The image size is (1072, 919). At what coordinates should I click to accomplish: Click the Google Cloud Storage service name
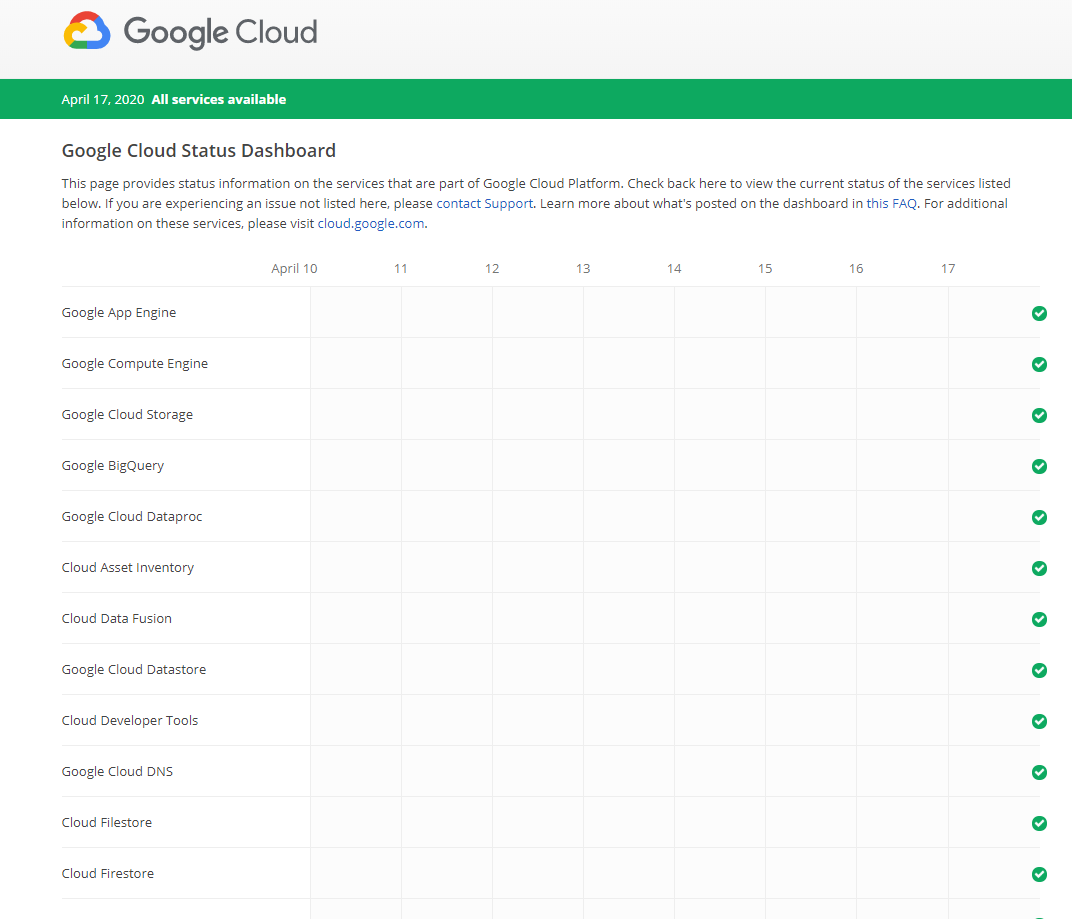pos(127,414)
